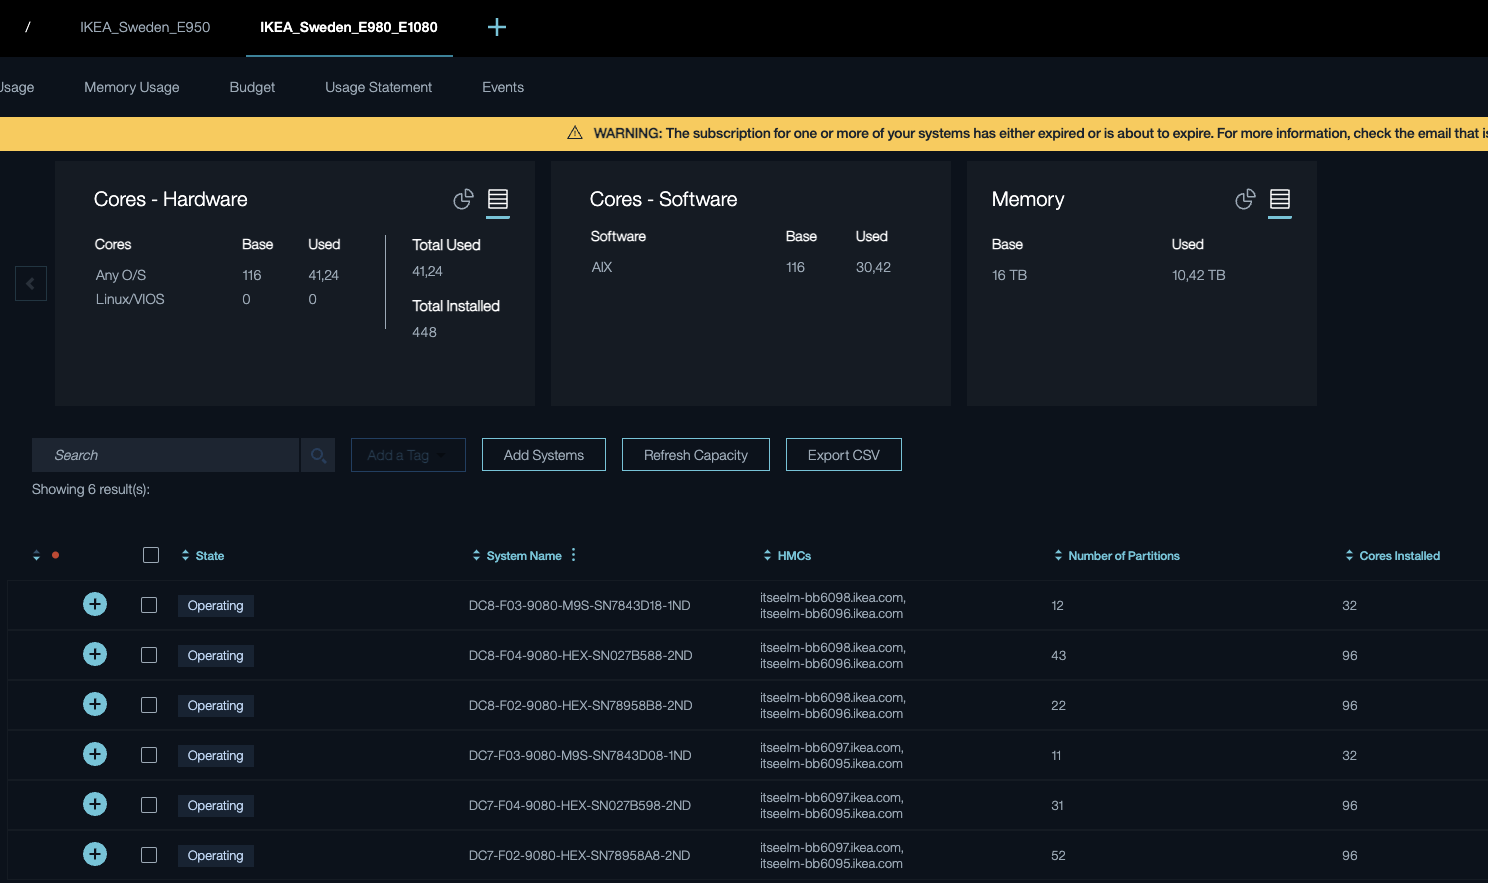Viewport: 1488px width, 883px height.
Task: Click the left arrow carousel button
Action: (31, 284)
